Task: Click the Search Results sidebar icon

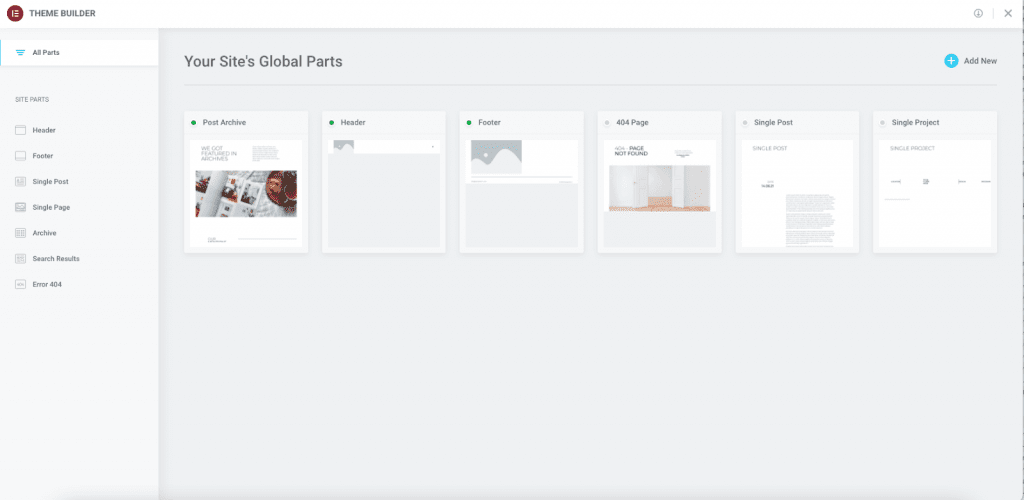Action: [x=20, y=259]
